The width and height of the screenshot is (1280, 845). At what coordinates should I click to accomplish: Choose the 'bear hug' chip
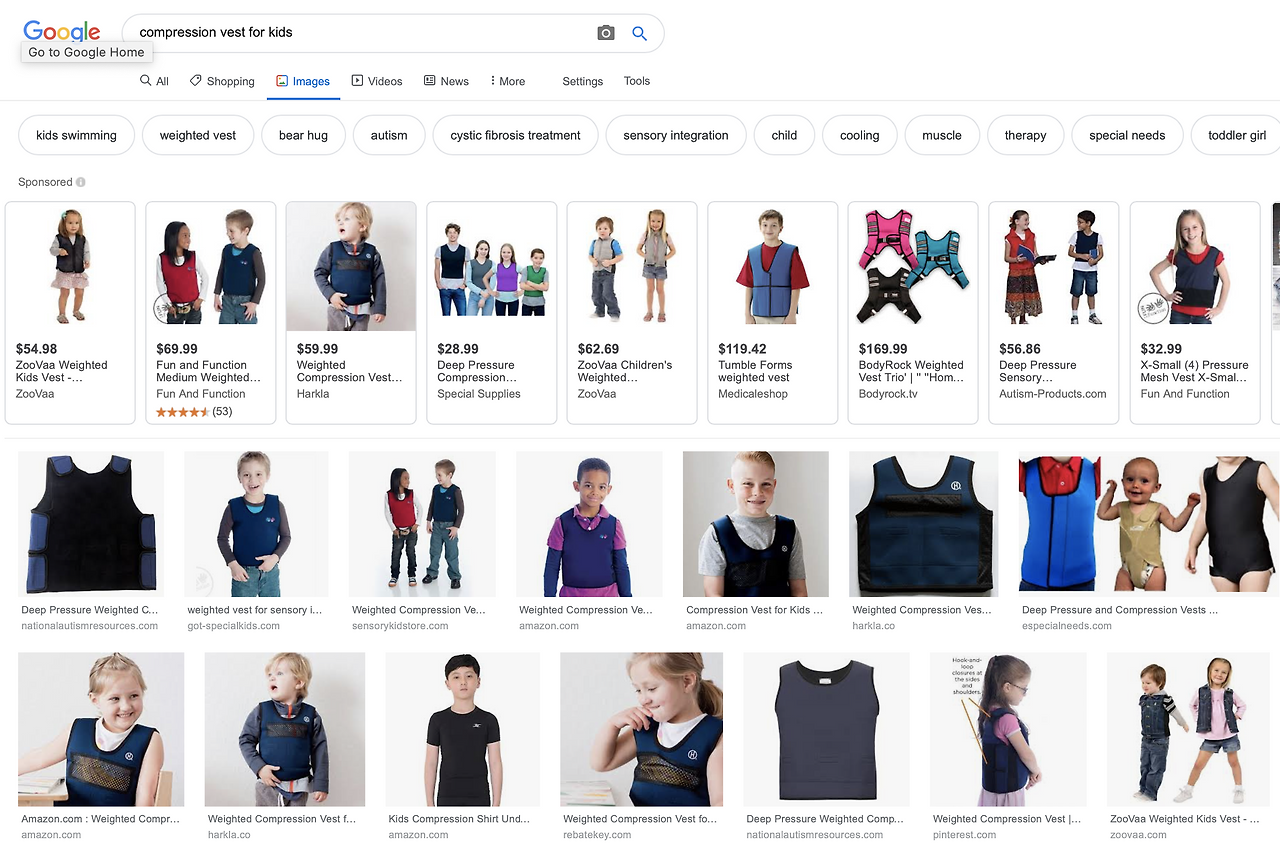[x=303, y=135]
